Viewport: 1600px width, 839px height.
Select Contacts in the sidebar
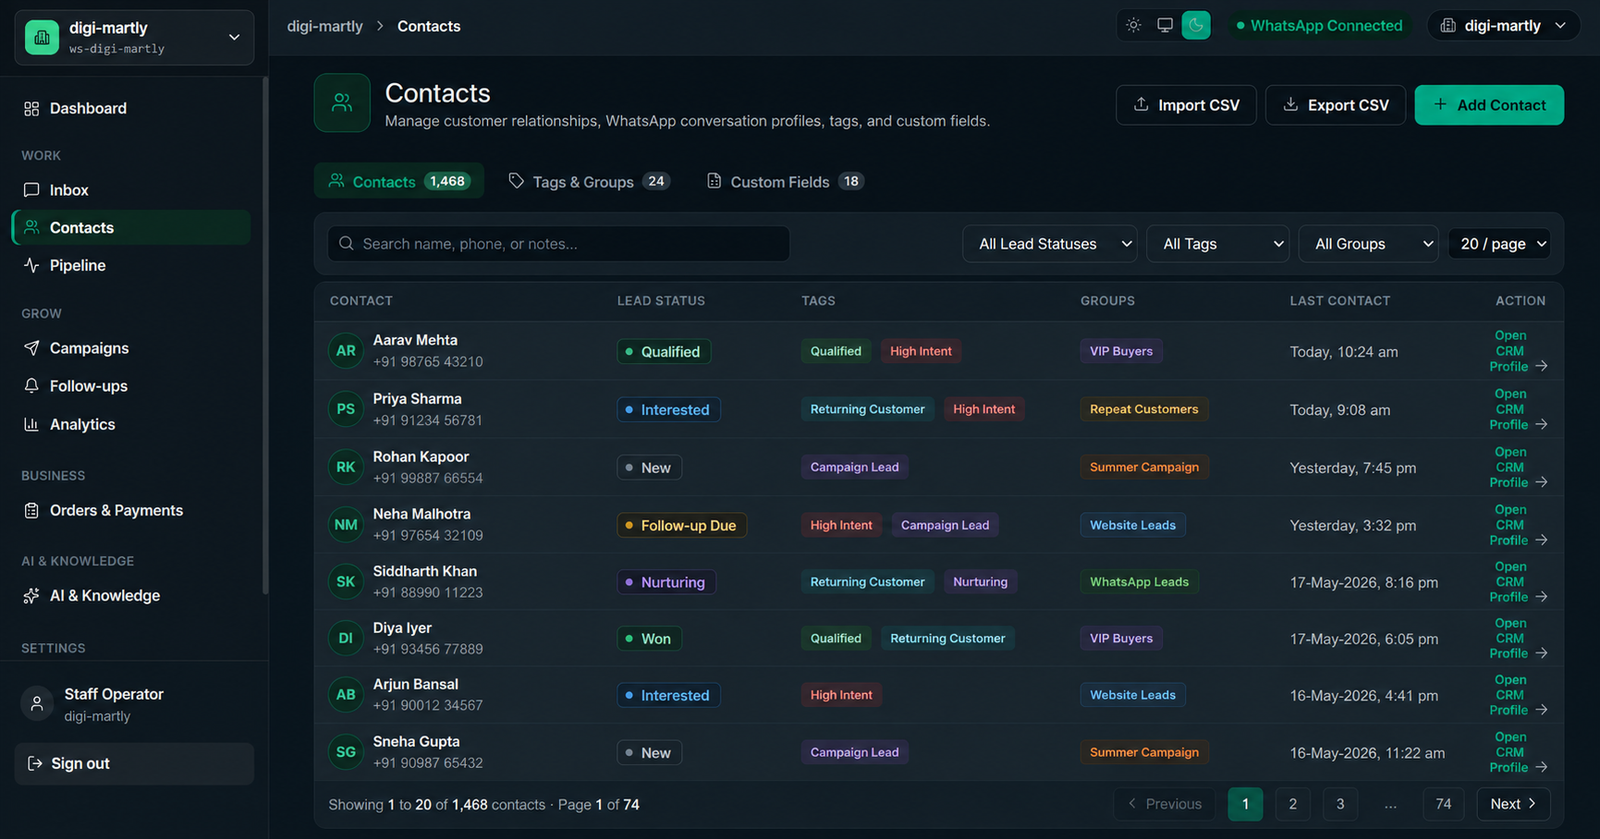click(x=131, y=228)
